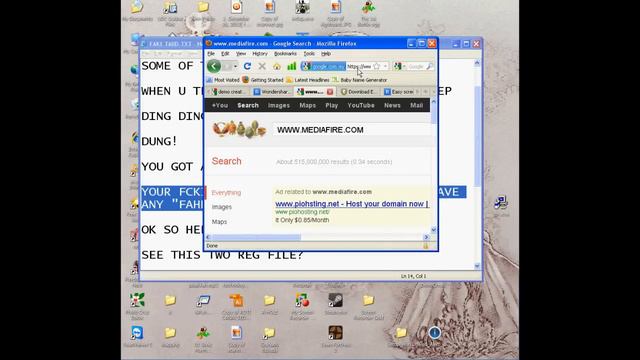
Task: Open the Edit menu in Firefox
Action: 225,54
